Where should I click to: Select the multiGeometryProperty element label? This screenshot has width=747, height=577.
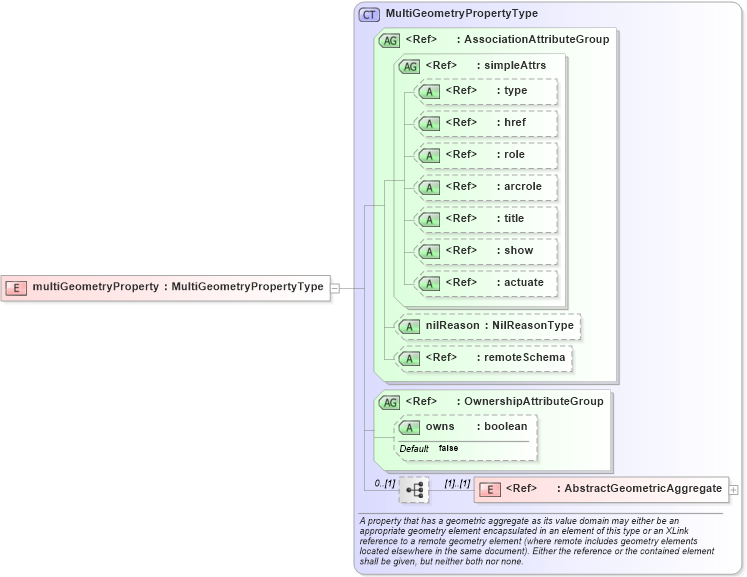178,286
